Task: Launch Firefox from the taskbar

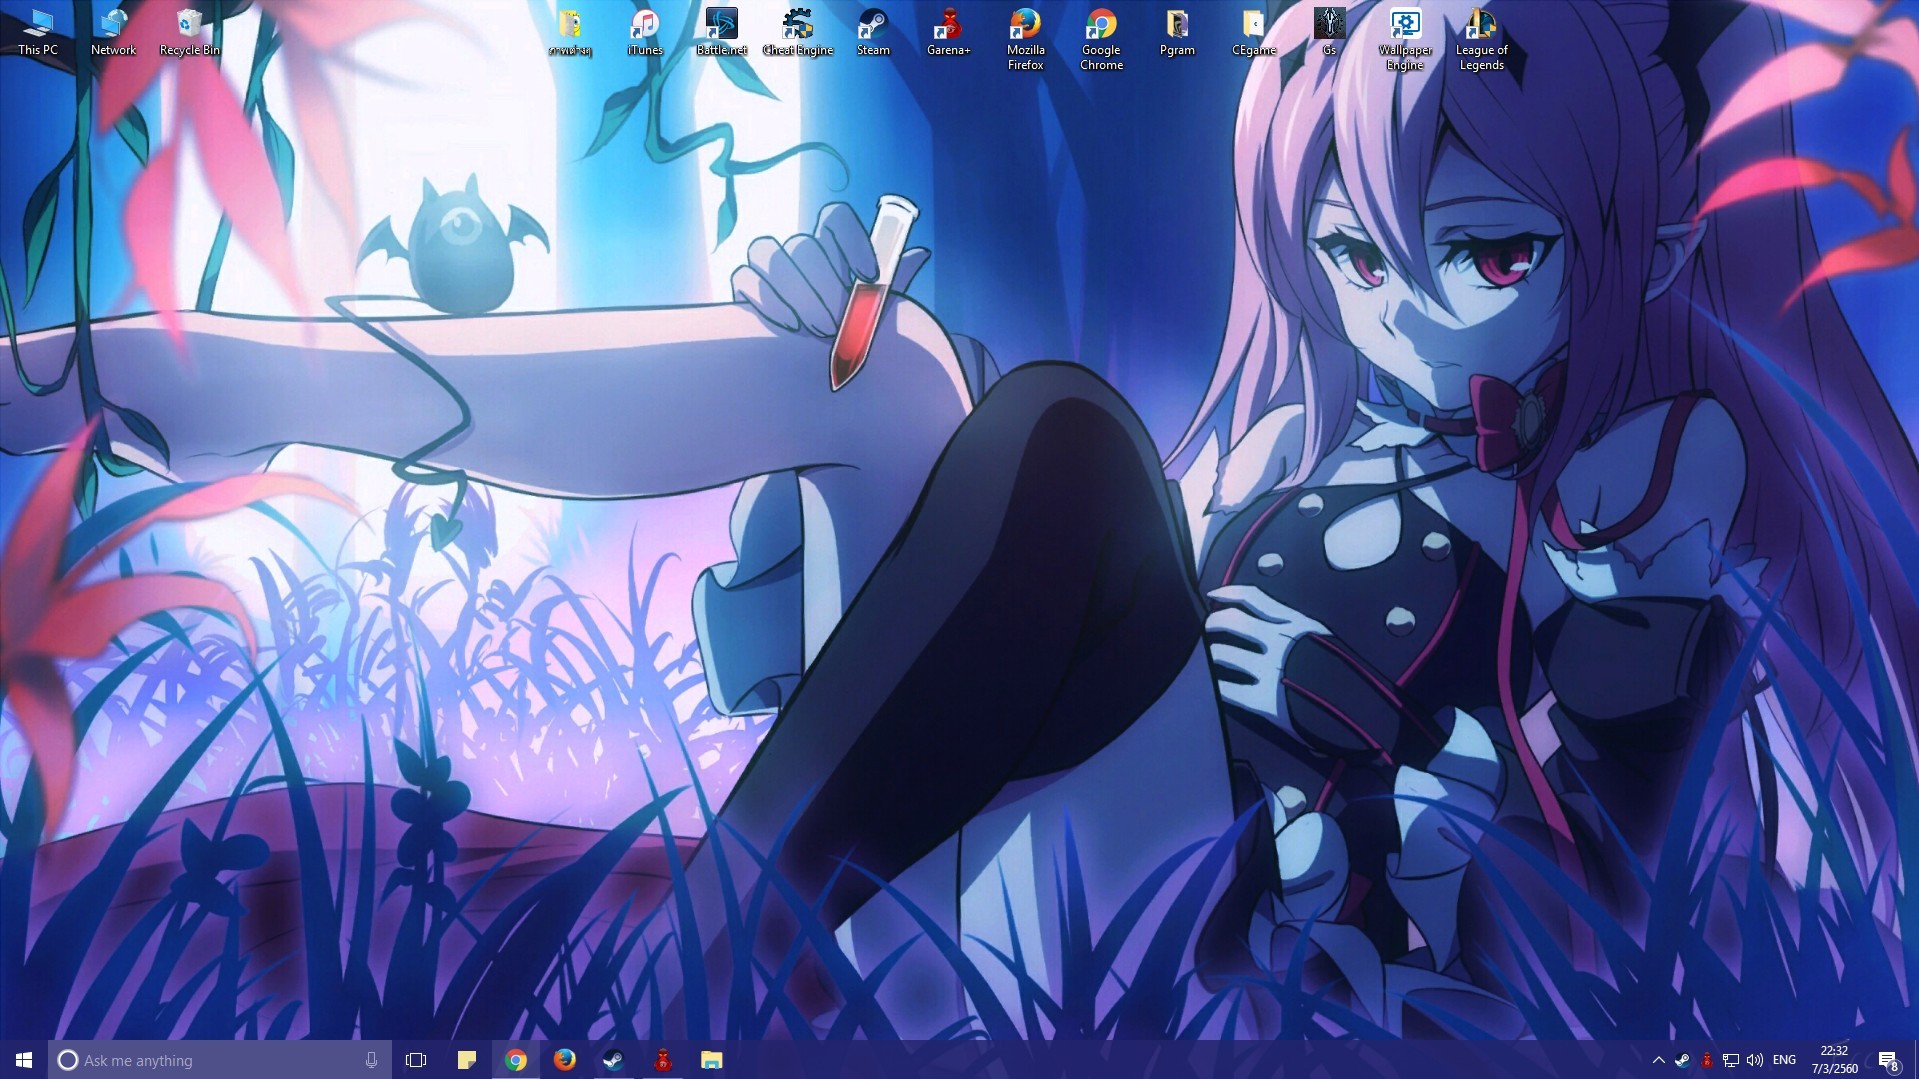Action: [565, 1060]
